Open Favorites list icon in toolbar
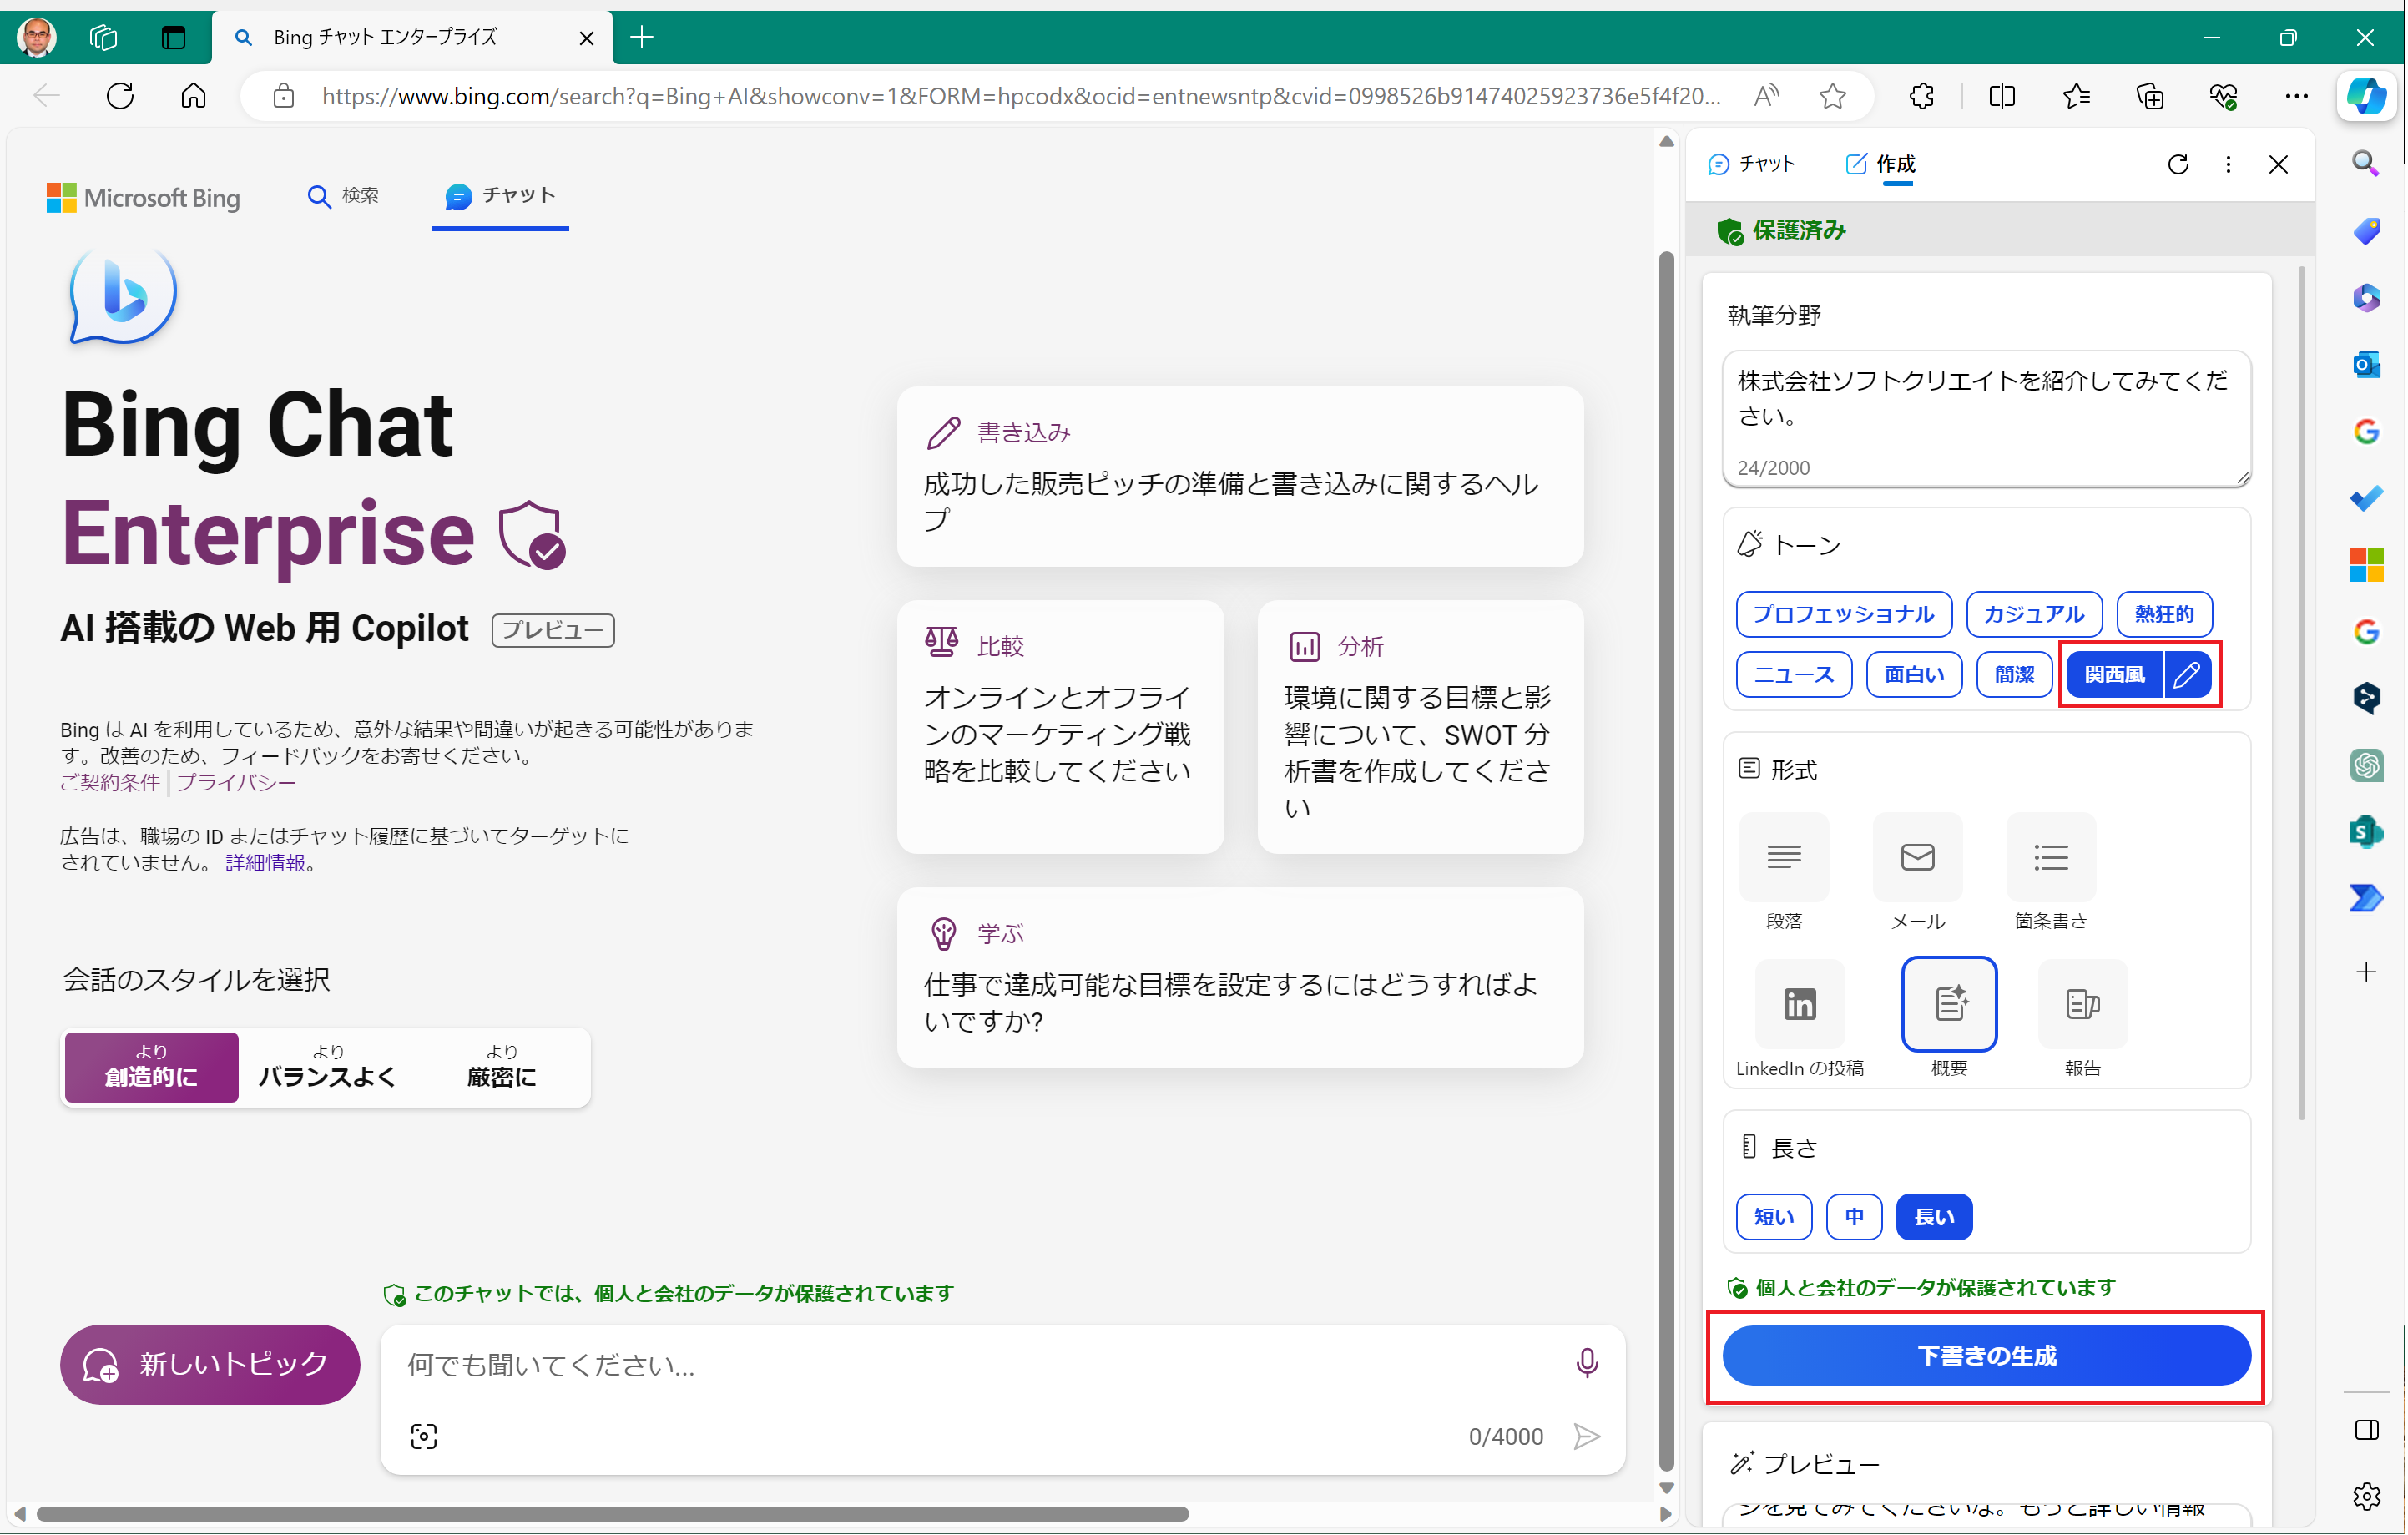Viewport: 2408px width, 1535px height. click(2076, 96)
